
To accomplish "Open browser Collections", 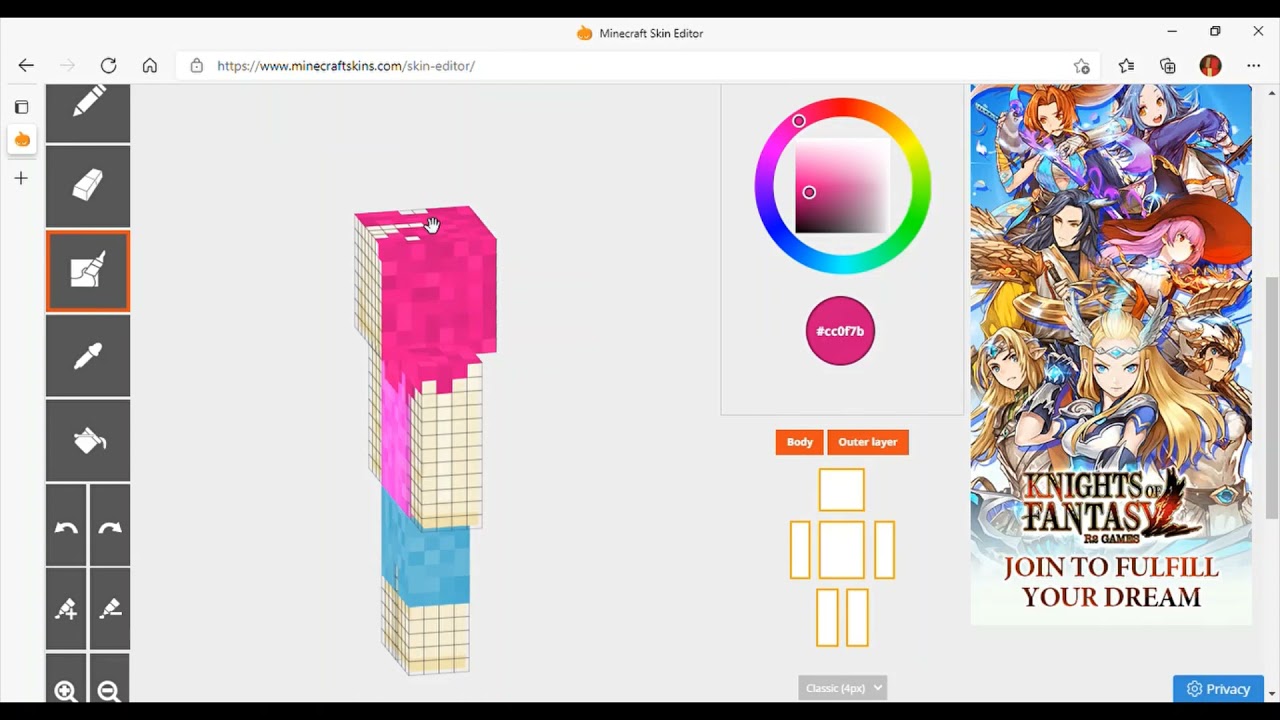I will pyautogui.click(x=1168, y=66).
